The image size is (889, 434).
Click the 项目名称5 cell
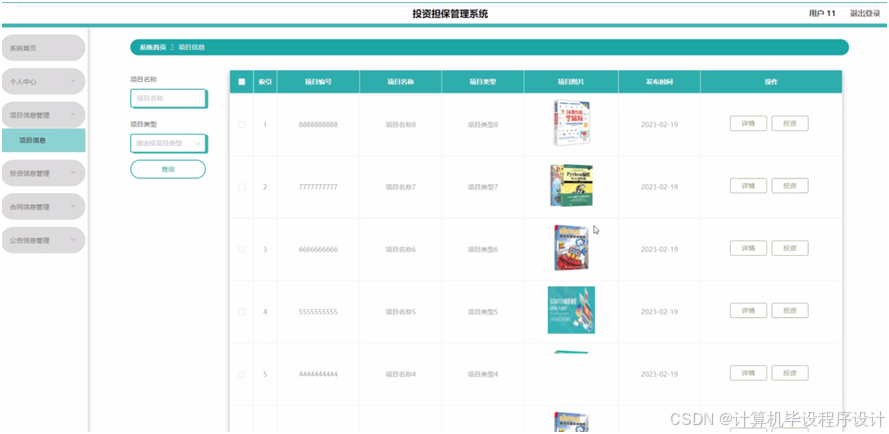click(401, 312)
